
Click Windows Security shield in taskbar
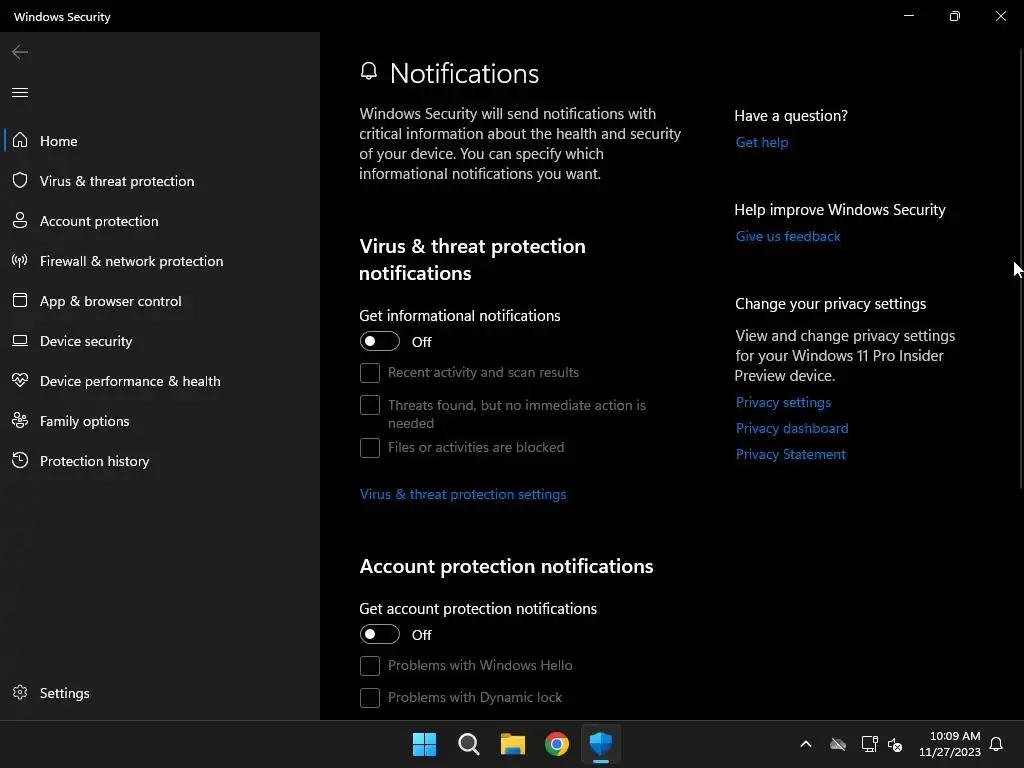tap(601, 744)
